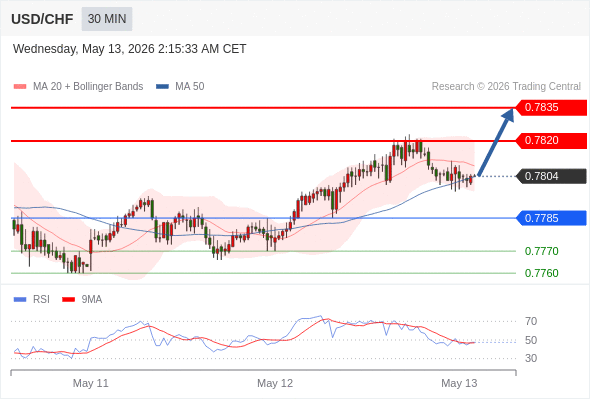
Task: Click the RSI 30 level label
Action: coord(531,358)
